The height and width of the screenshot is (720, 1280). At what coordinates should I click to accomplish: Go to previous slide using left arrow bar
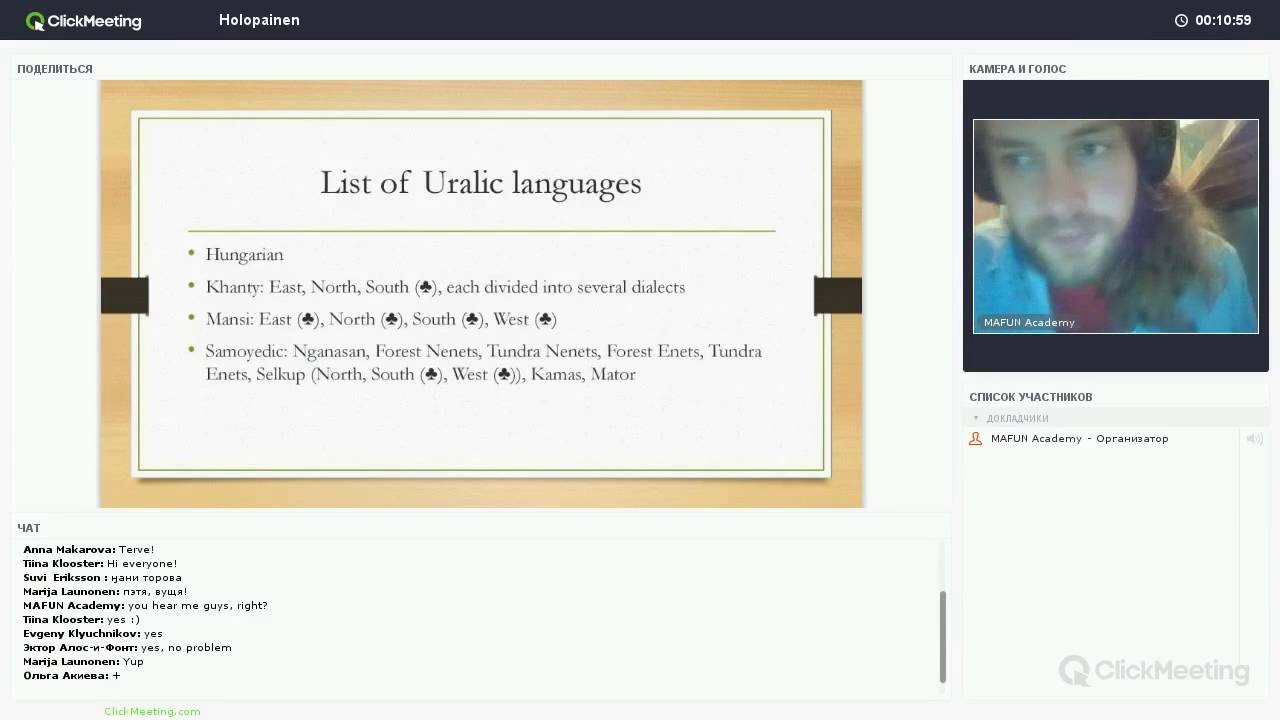[125, 295]
